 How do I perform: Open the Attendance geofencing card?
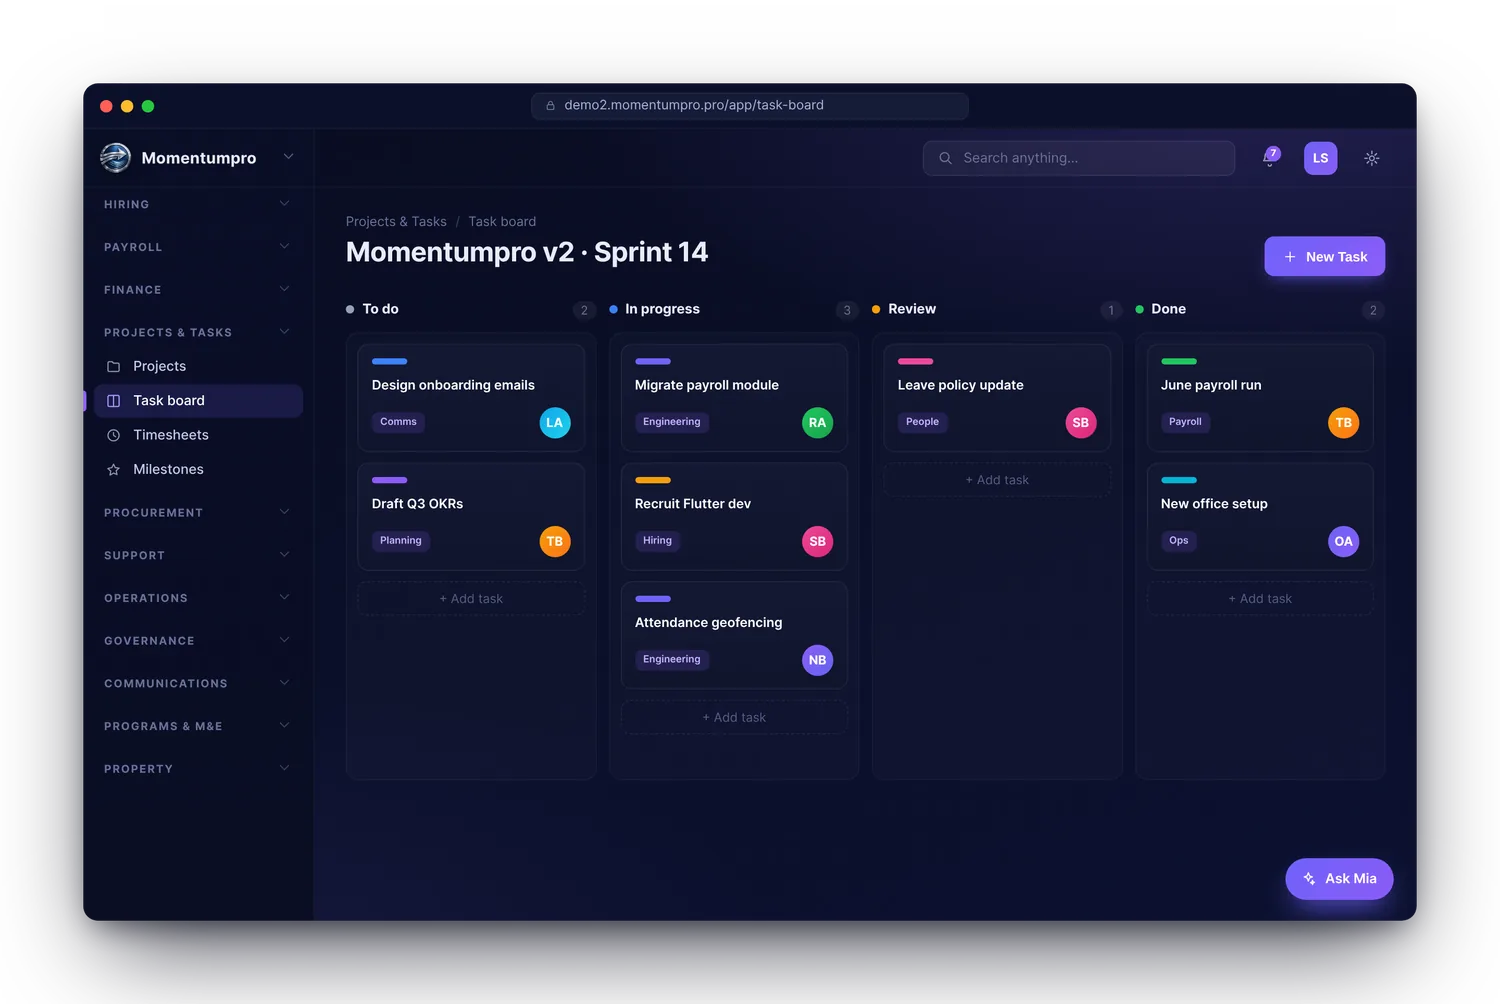pyautogui.click(x=734, y=636)
